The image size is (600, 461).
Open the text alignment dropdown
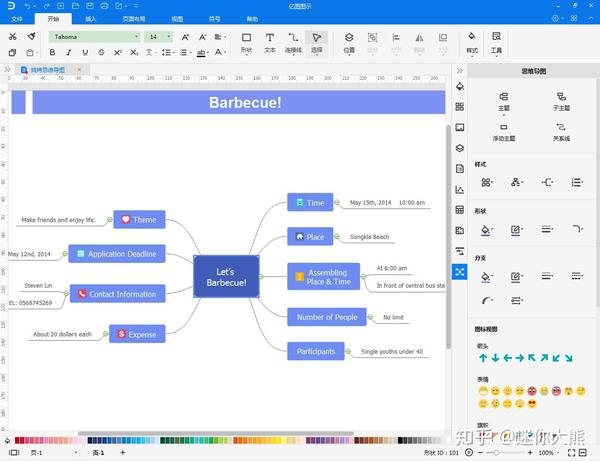coord(220,37)
